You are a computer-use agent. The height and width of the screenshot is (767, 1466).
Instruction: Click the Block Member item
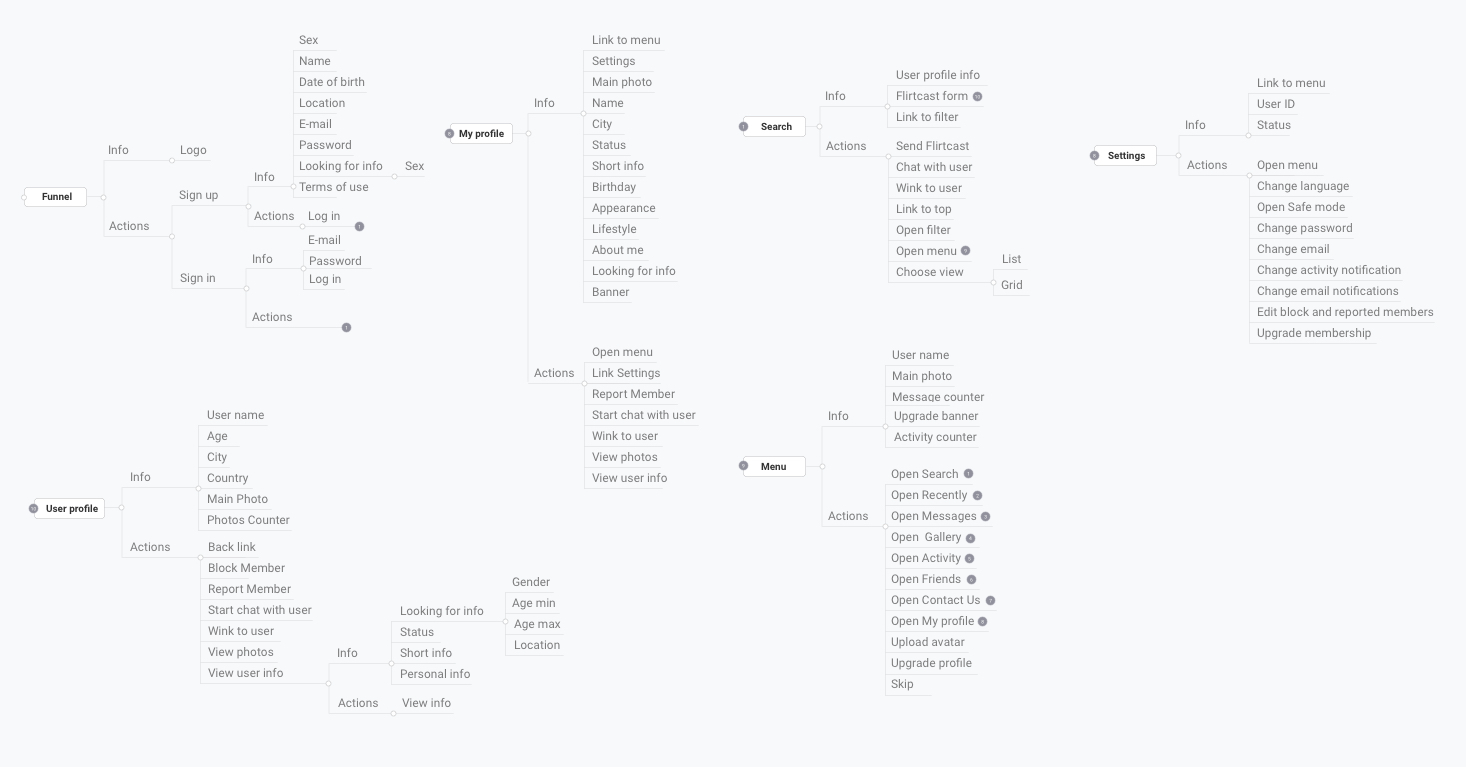point(246,568)
